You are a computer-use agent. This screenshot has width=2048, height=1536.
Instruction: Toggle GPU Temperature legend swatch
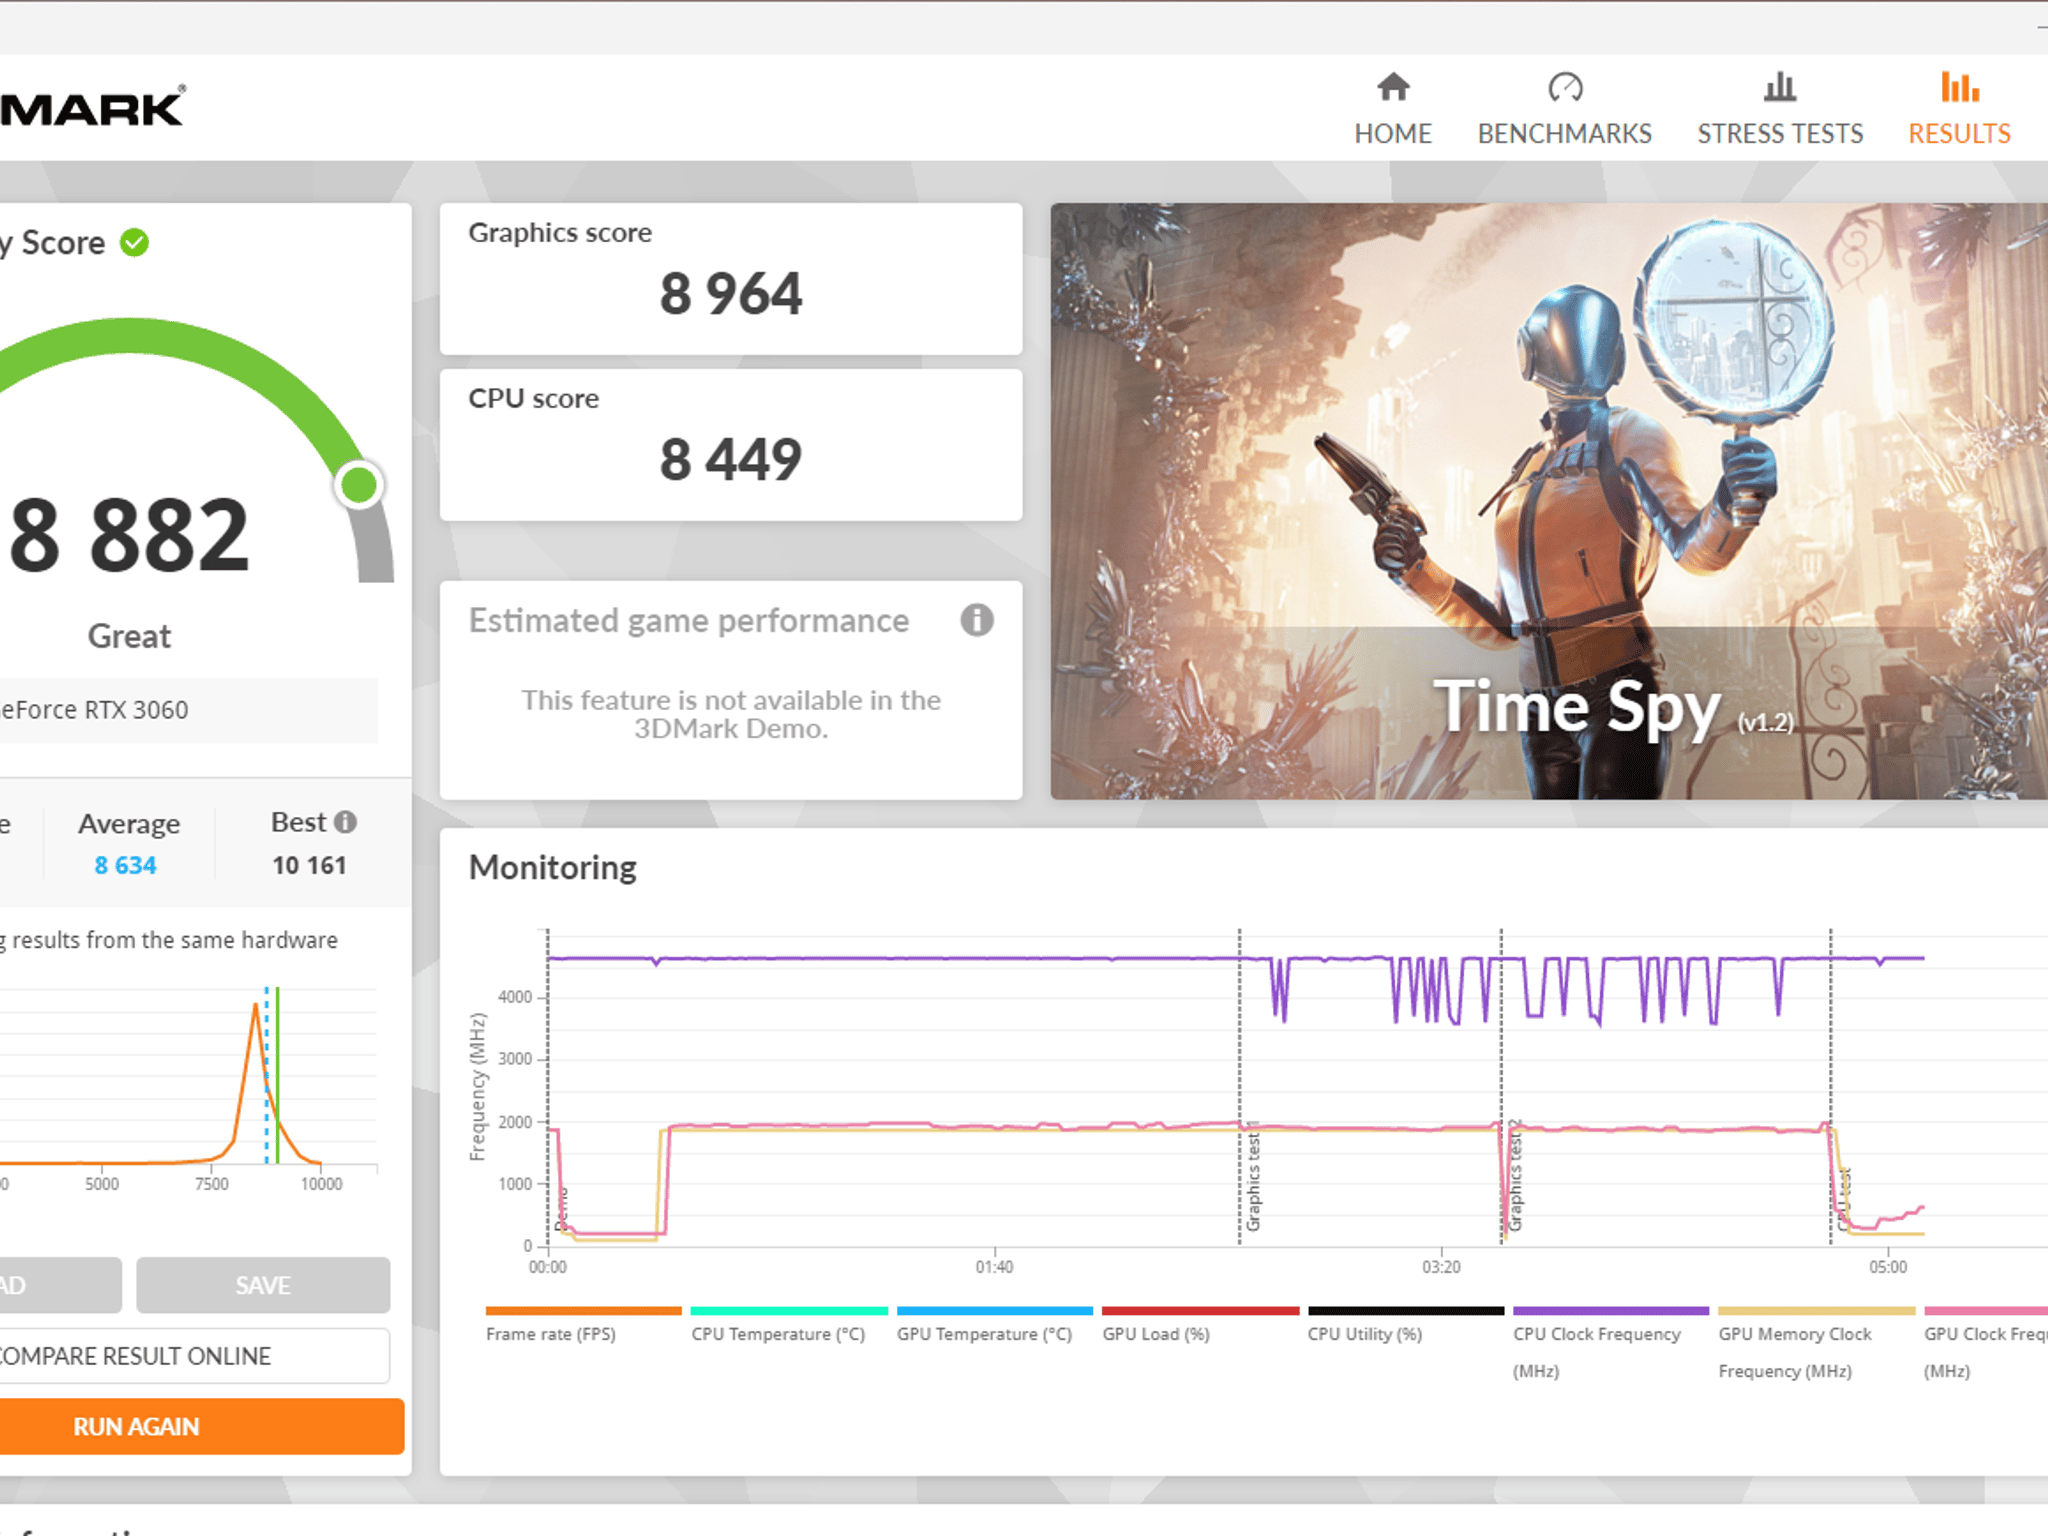click(x=995, y=1310)
